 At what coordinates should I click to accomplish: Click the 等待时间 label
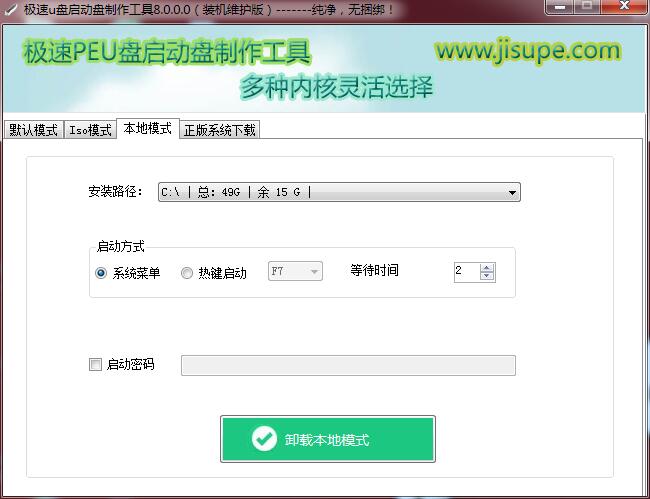pos(374,270)
